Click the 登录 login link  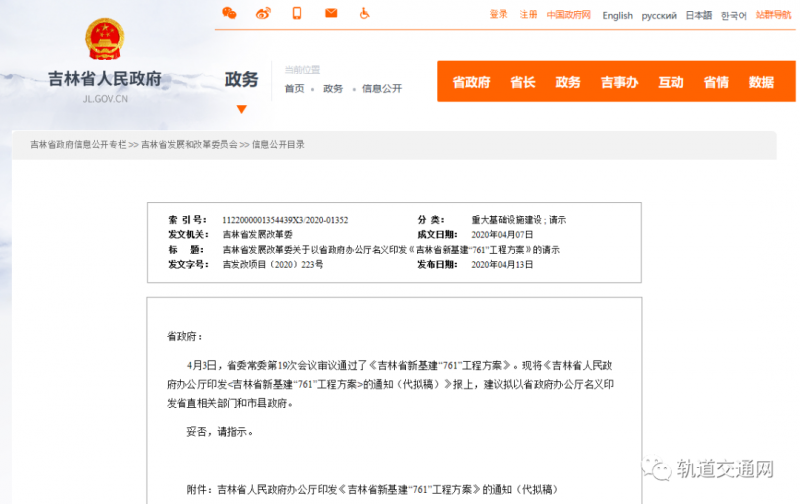499,15
